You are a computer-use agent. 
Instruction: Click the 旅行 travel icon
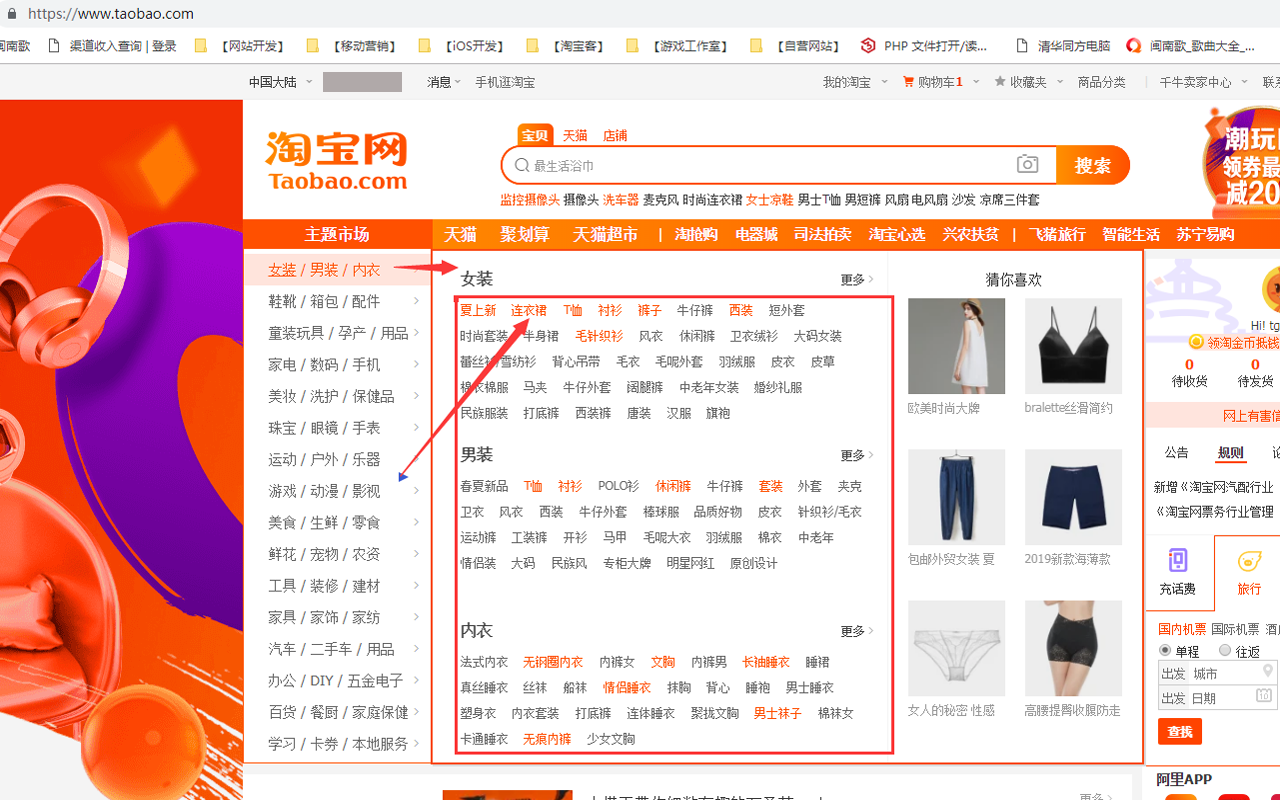click(x=1249, y=561)
